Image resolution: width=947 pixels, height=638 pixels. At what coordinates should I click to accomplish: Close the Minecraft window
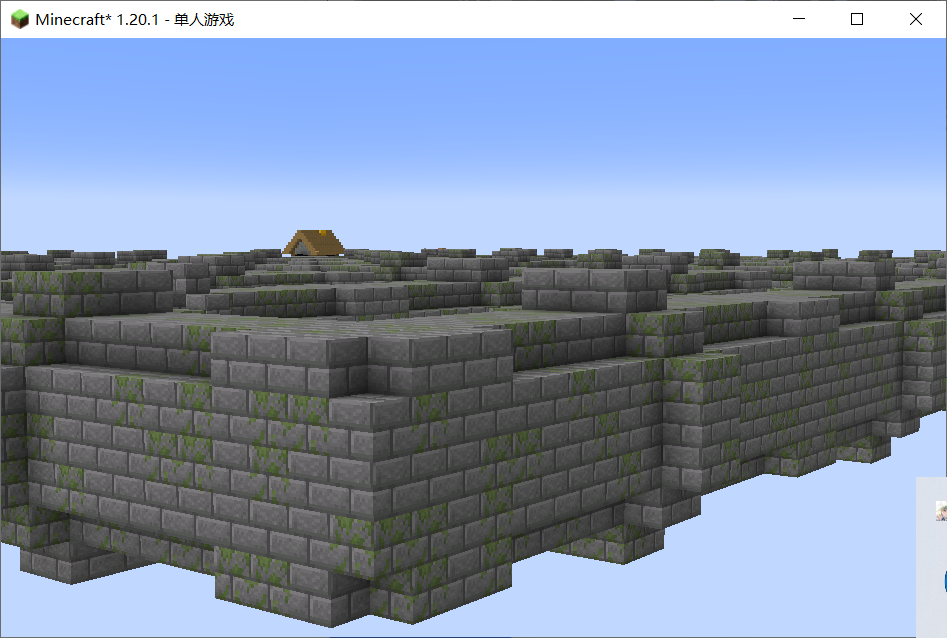(x=916, y=19)
